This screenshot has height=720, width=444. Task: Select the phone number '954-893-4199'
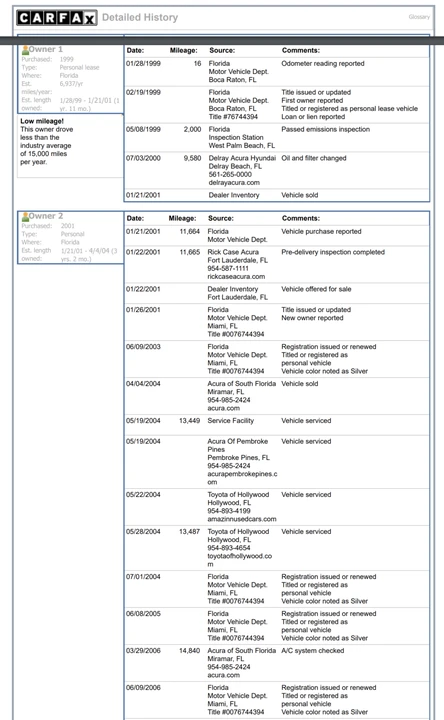point(229,511)
